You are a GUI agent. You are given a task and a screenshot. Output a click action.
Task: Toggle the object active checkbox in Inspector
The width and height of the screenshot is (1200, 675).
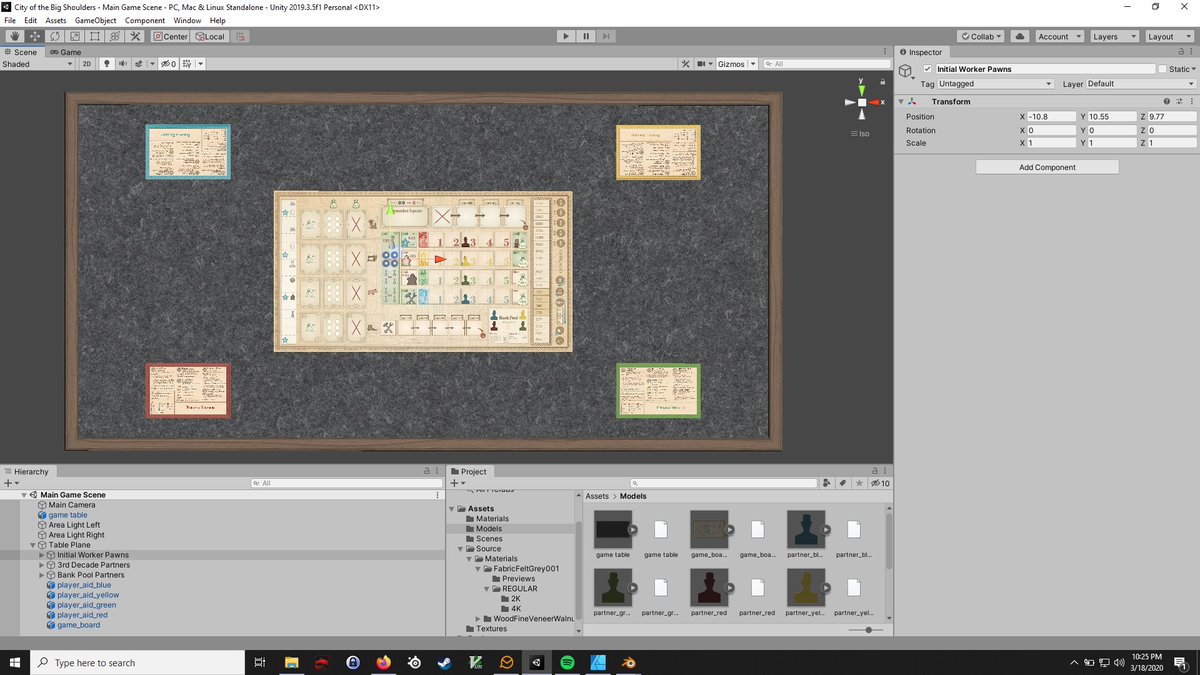point(927,69)
